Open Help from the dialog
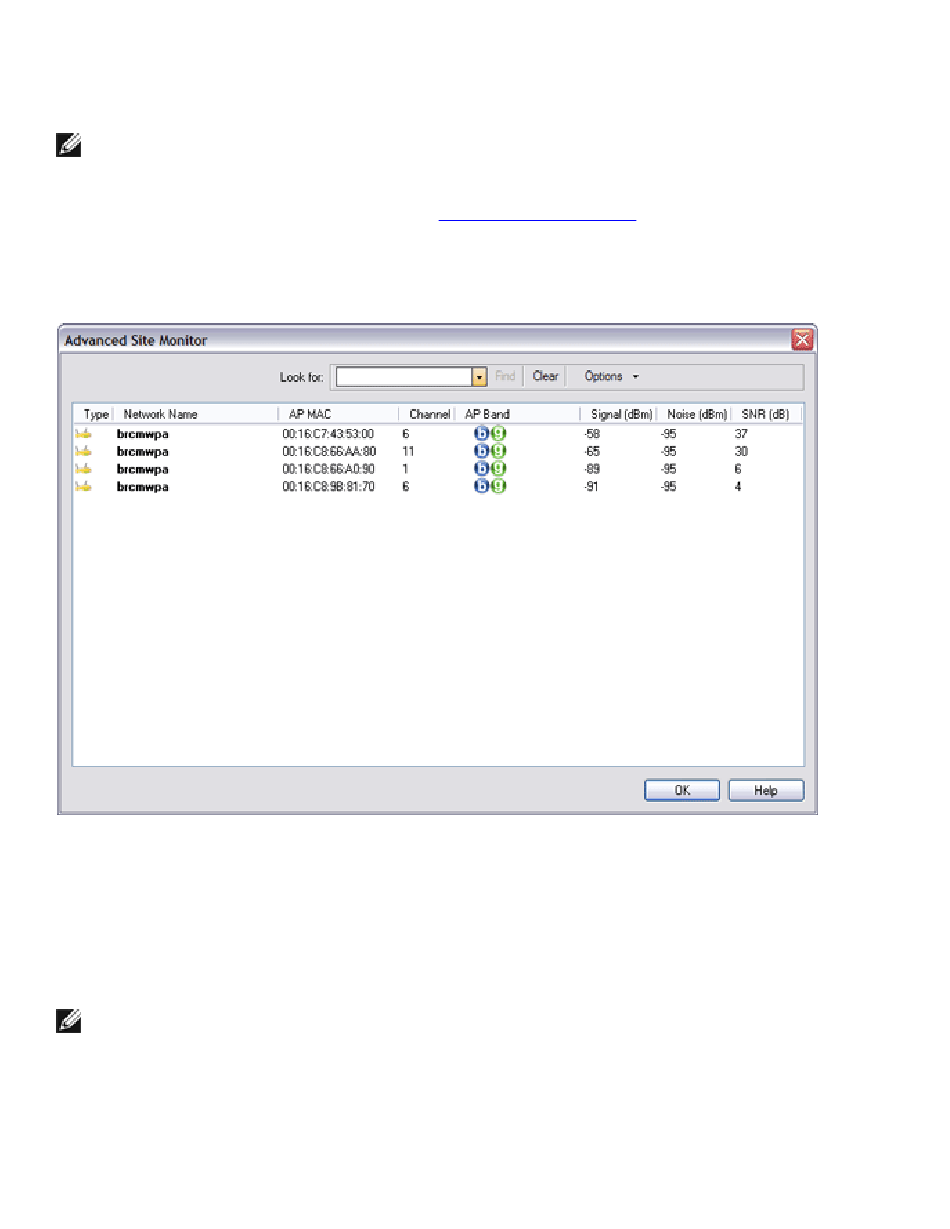The width and height of the screenshot is (950, 1229). coord(766,790)
